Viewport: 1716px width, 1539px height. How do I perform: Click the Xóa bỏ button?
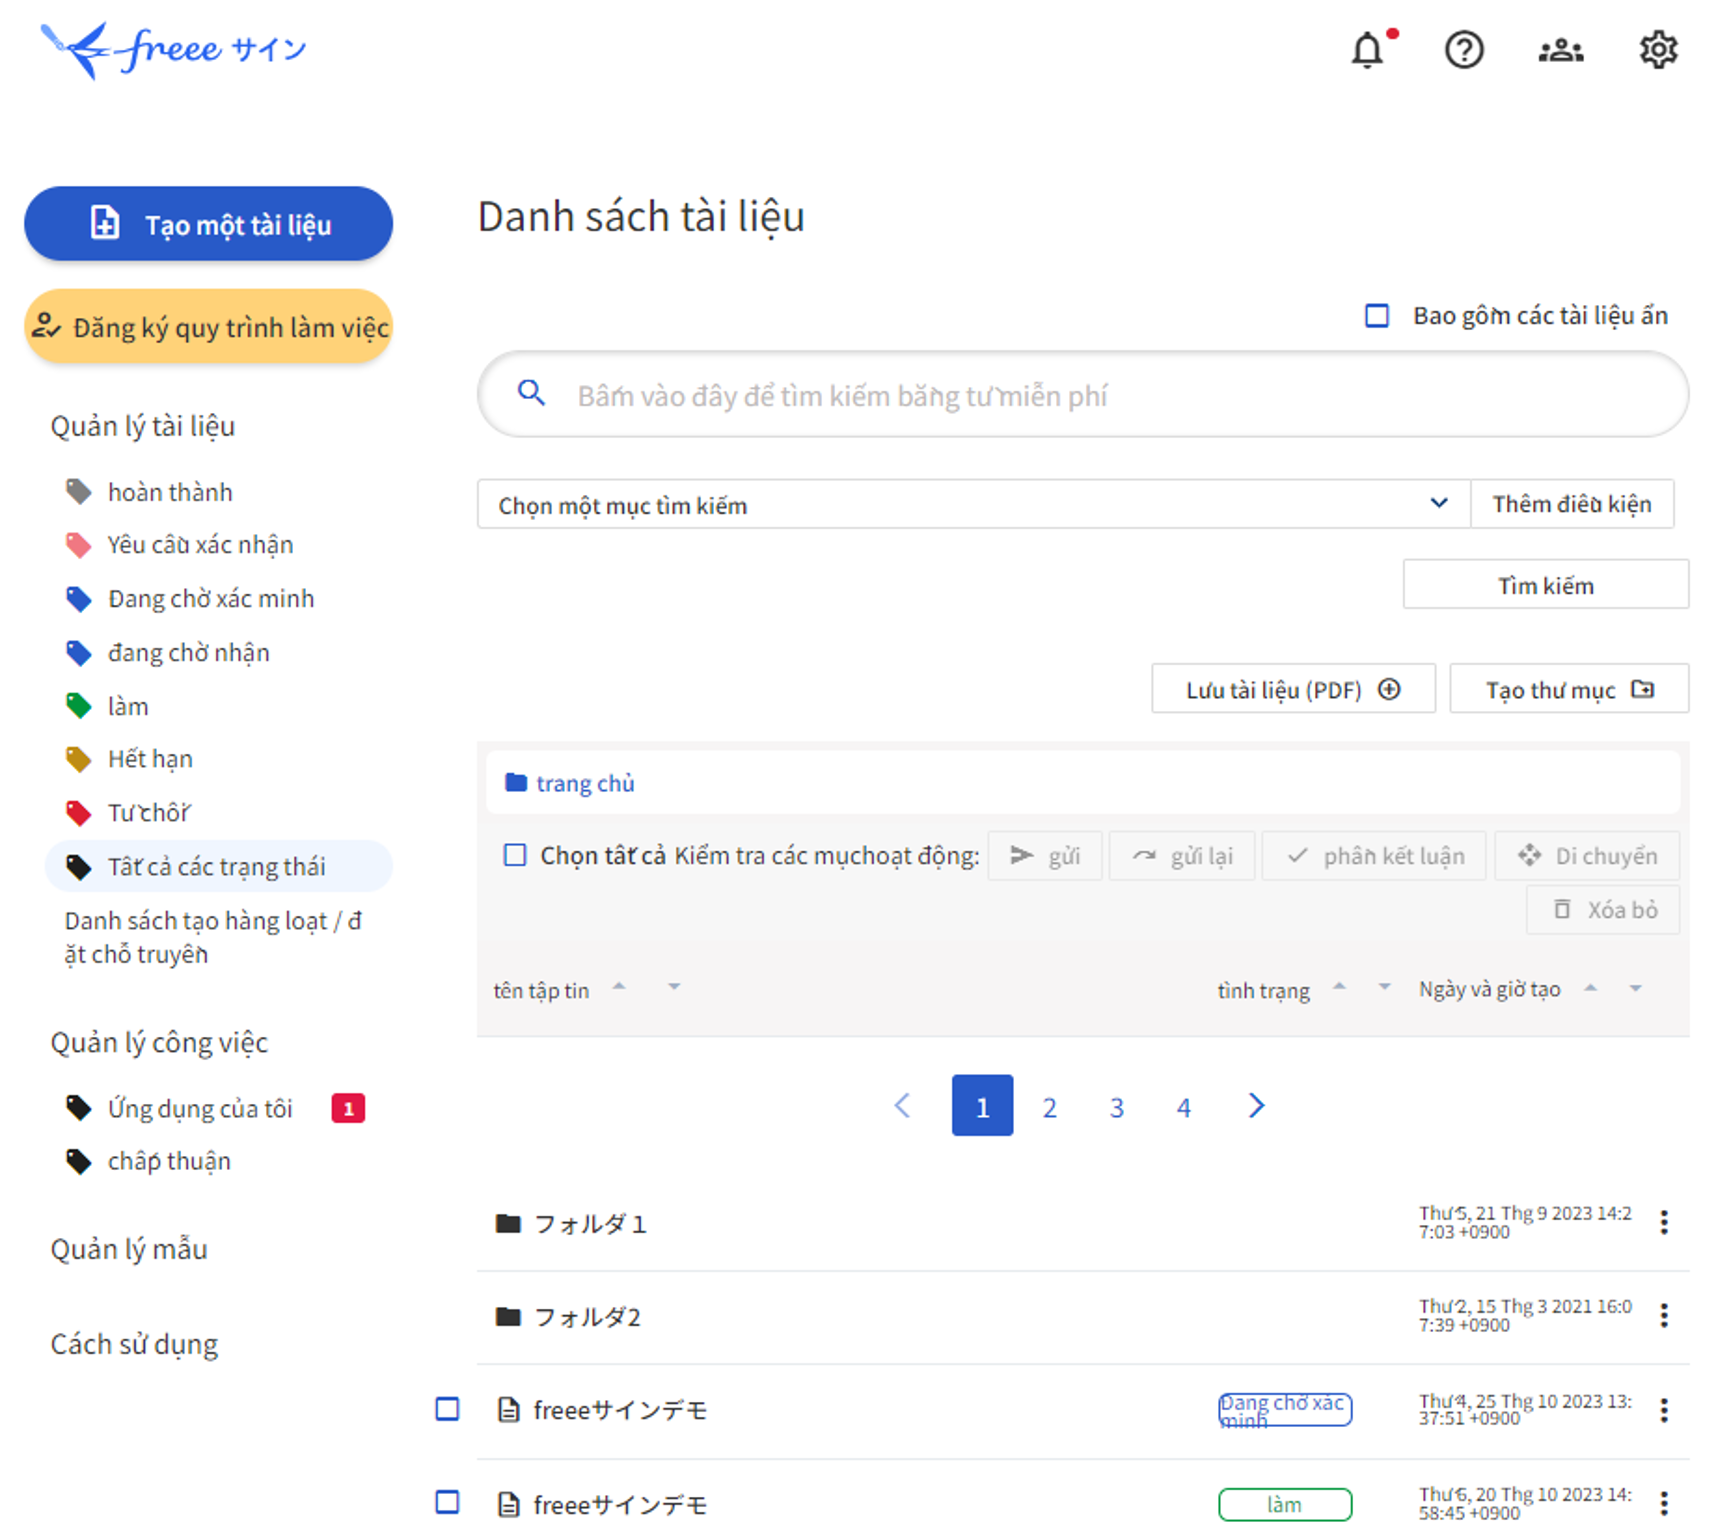pos(1603,909)
